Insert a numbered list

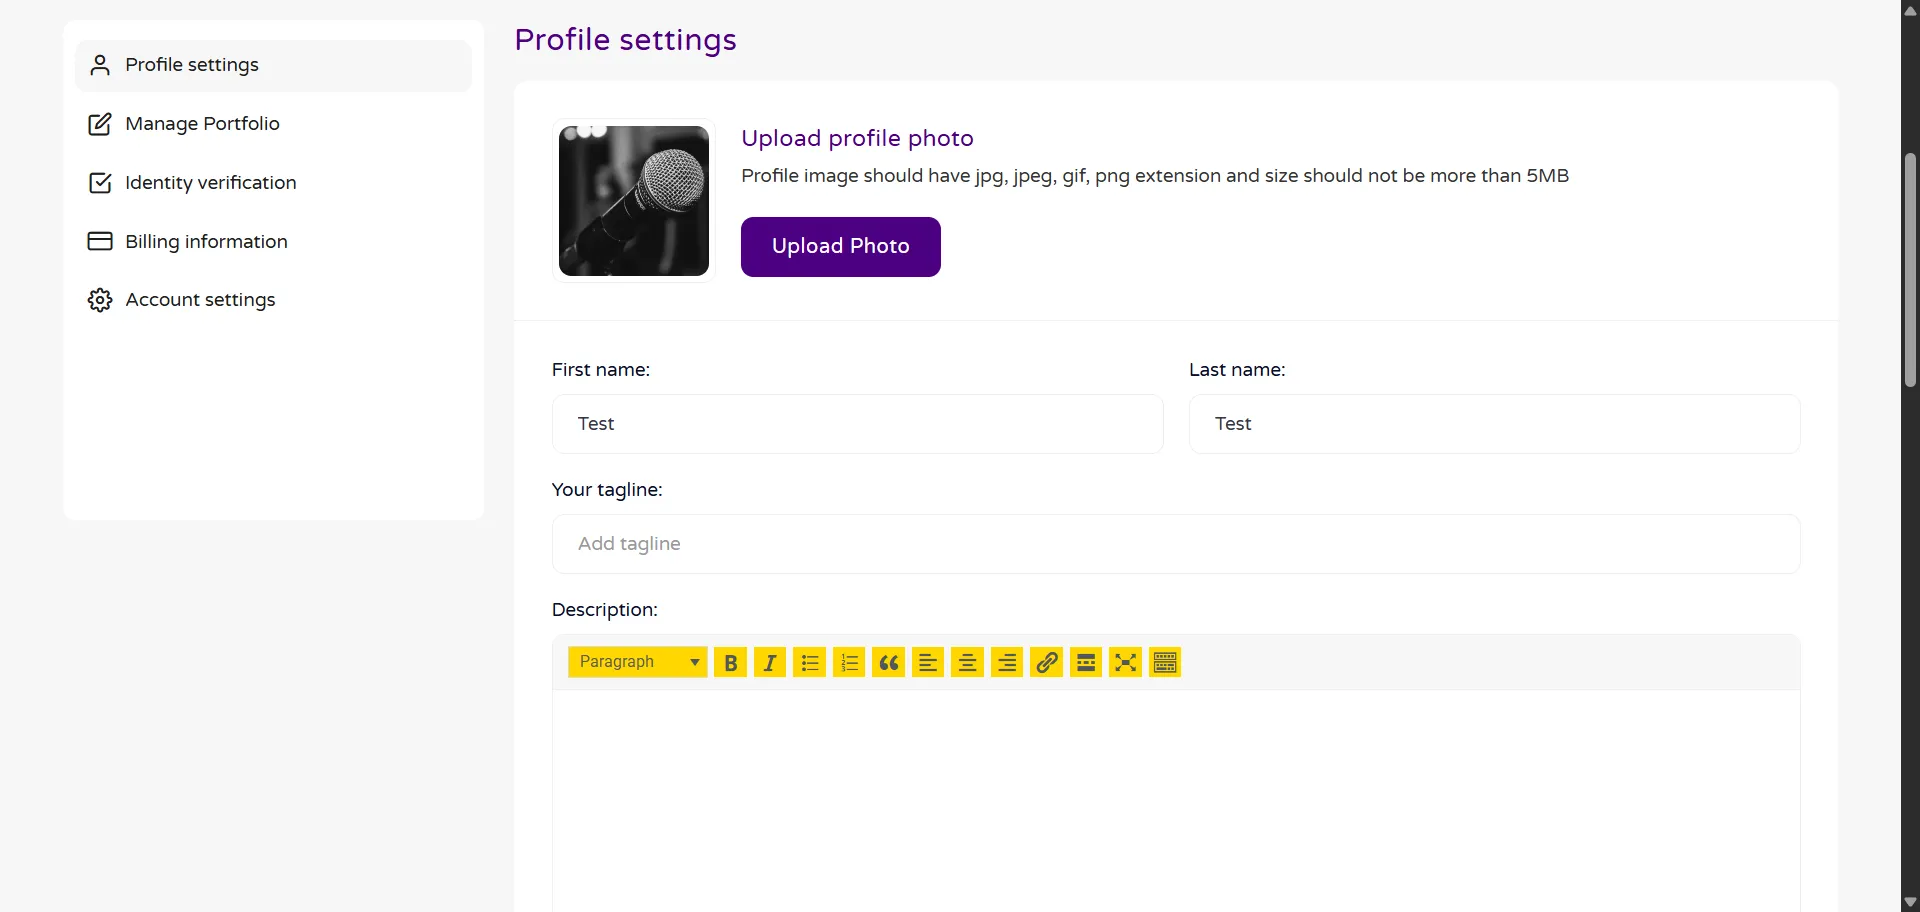(x=849, y=663)
